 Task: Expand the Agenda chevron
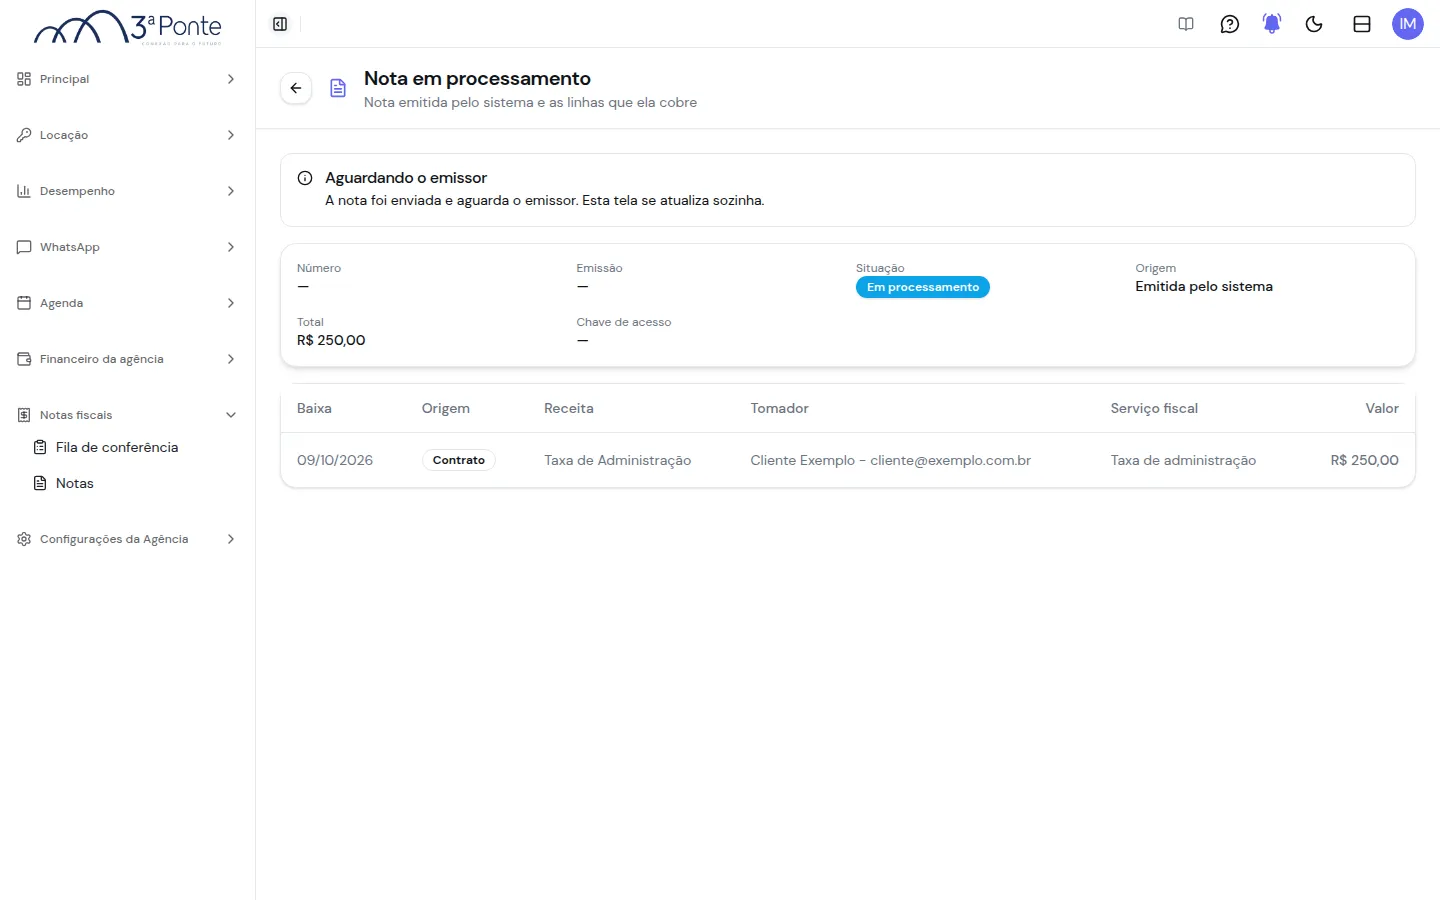(231, 303)
